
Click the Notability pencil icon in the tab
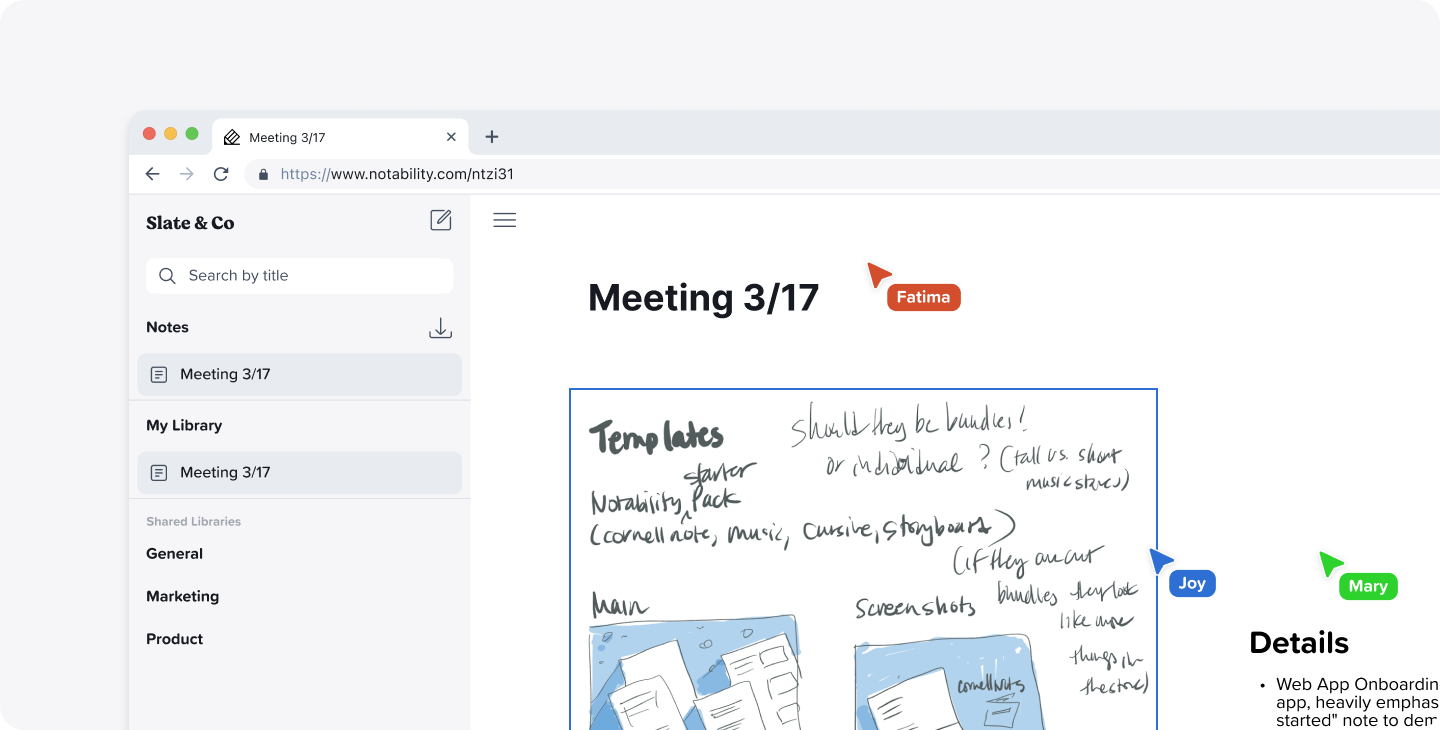[x=232, y=136]
